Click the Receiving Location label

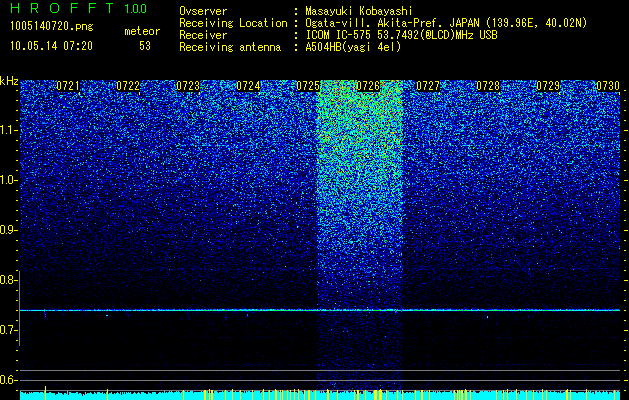click(x=233, y=23)
